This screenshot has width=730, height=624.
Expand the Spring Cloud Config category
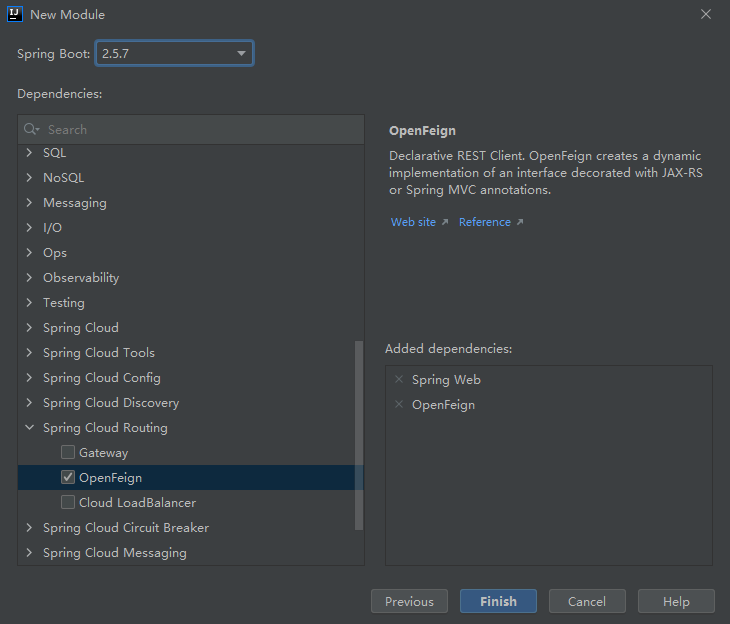click(x=29, y=378)
